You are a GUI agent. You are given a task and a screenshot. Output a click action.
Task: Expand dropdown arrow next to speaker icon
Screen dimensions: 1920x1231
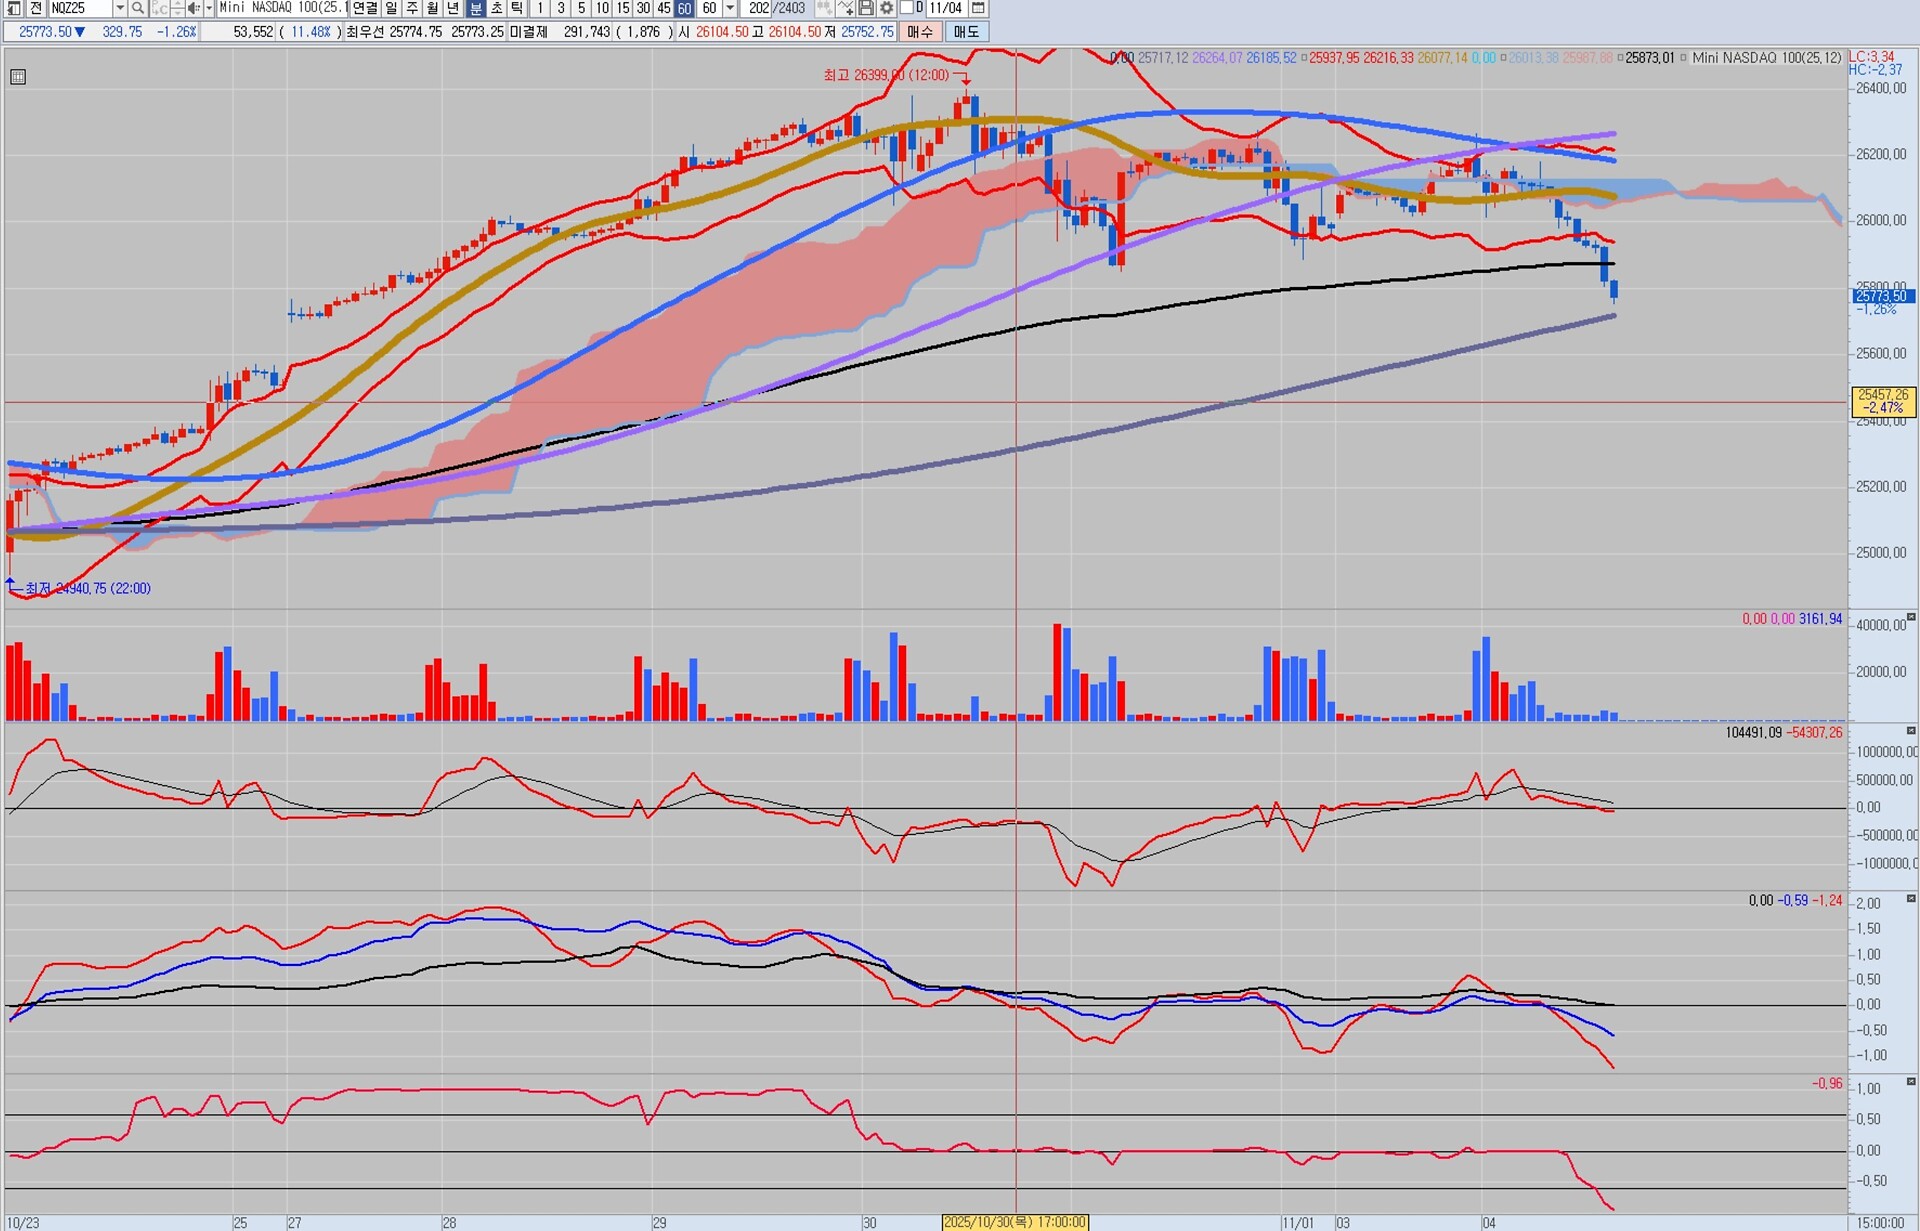click(207, 8)
